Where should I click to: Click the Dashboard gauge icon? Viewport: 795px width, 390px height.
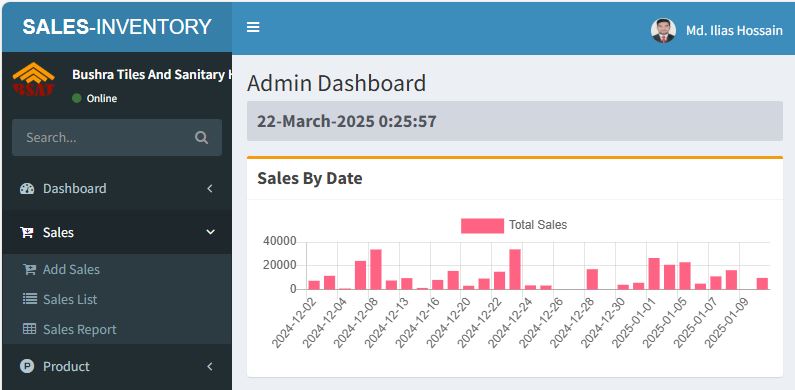[27, 189]
